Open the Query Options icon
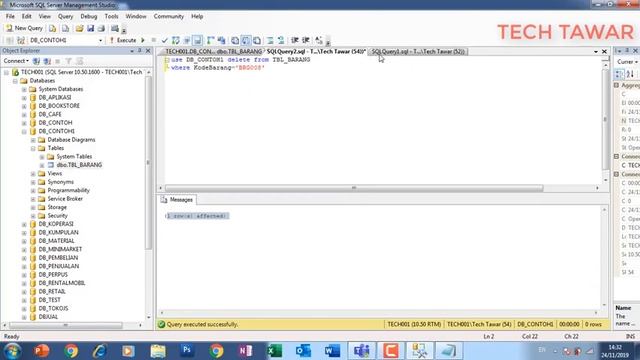This screenshot has height=360, width=640. [x=187, y=40]
